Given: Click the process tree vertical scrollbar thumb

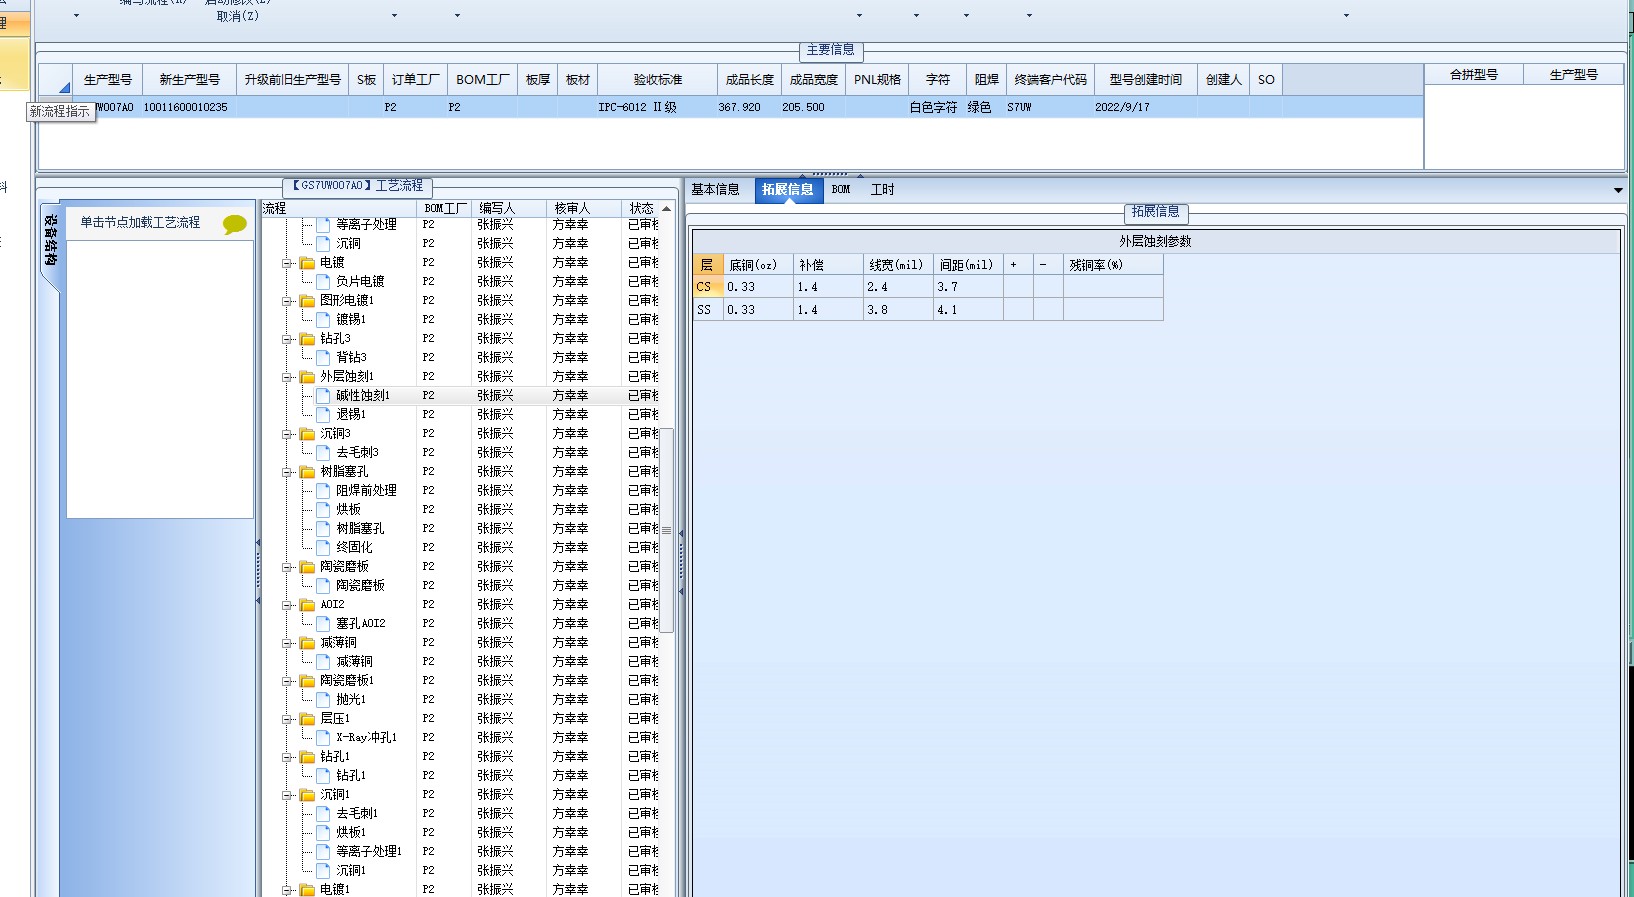Looking at the screenshot, I should (x=666, y=530).
